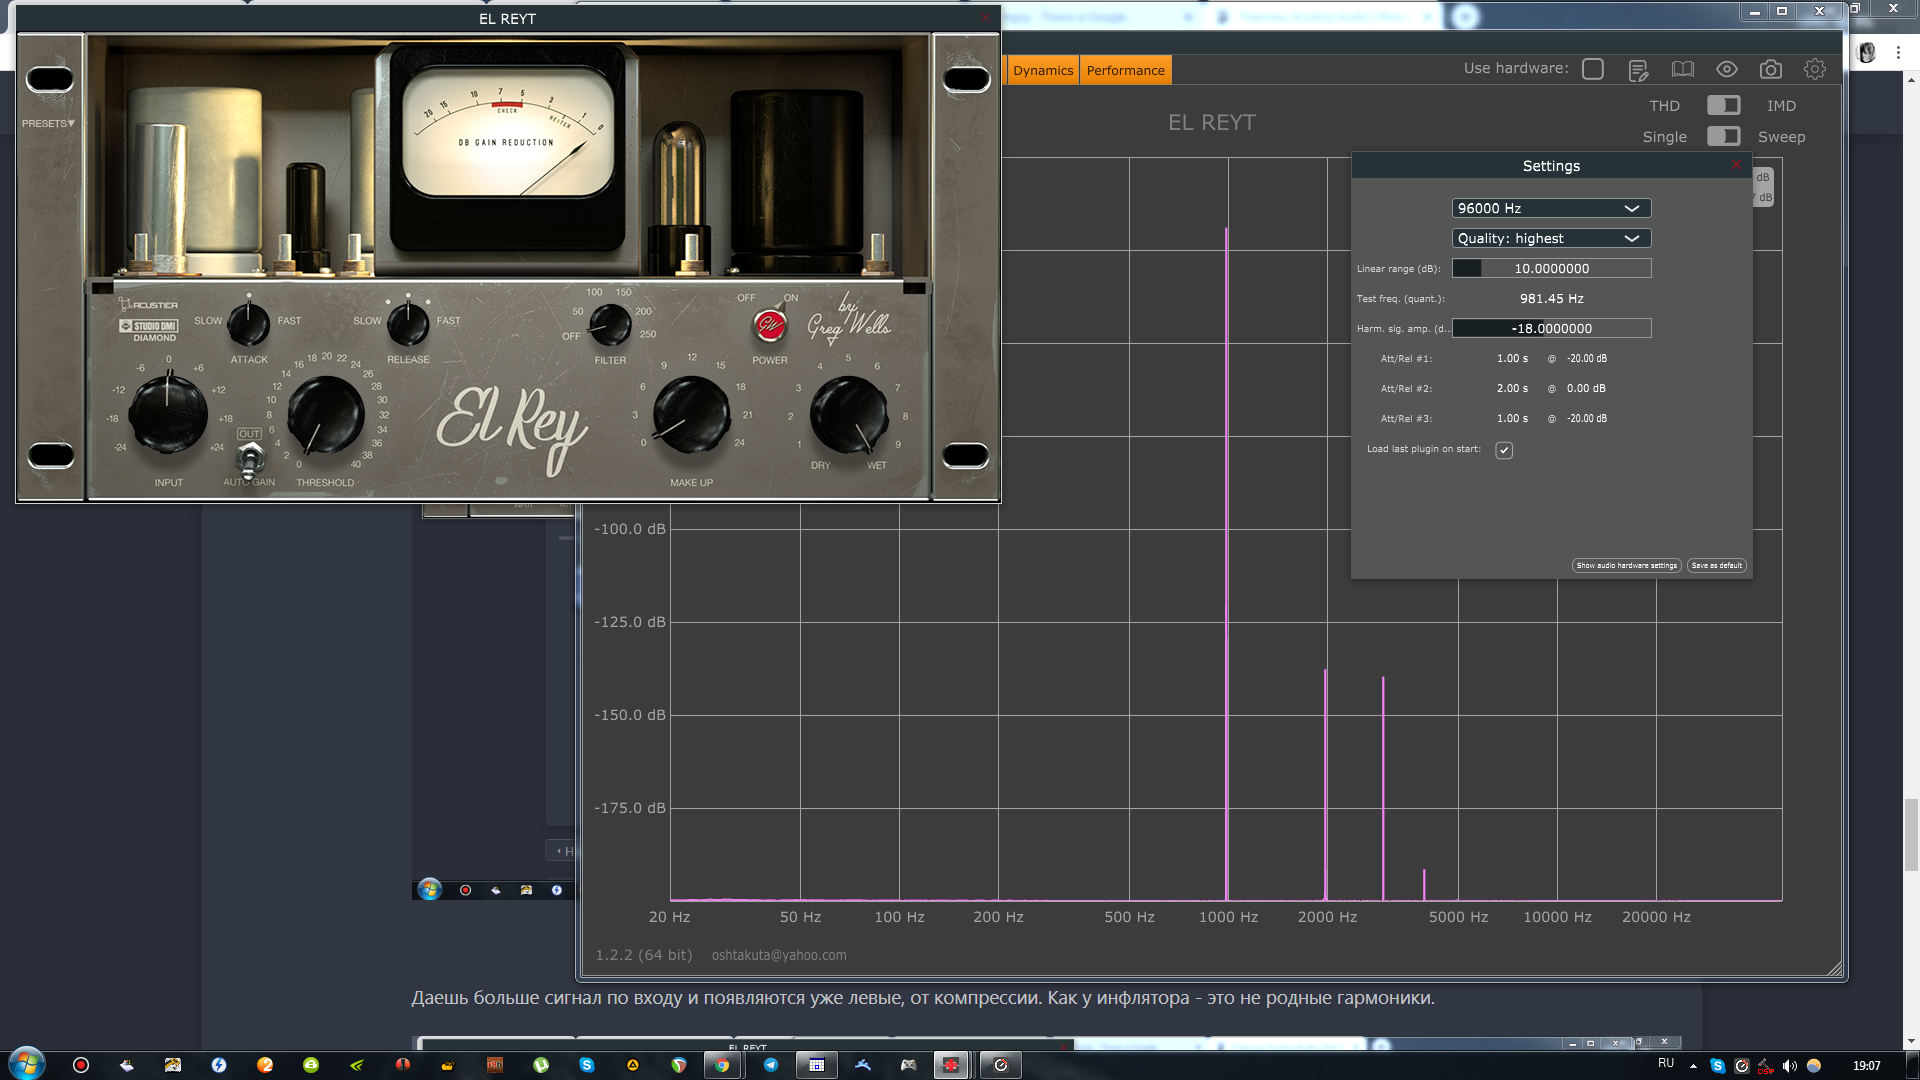
Task: Click the Att/Rel #1 time value 1.00 s
Action: coord(1512,358)
